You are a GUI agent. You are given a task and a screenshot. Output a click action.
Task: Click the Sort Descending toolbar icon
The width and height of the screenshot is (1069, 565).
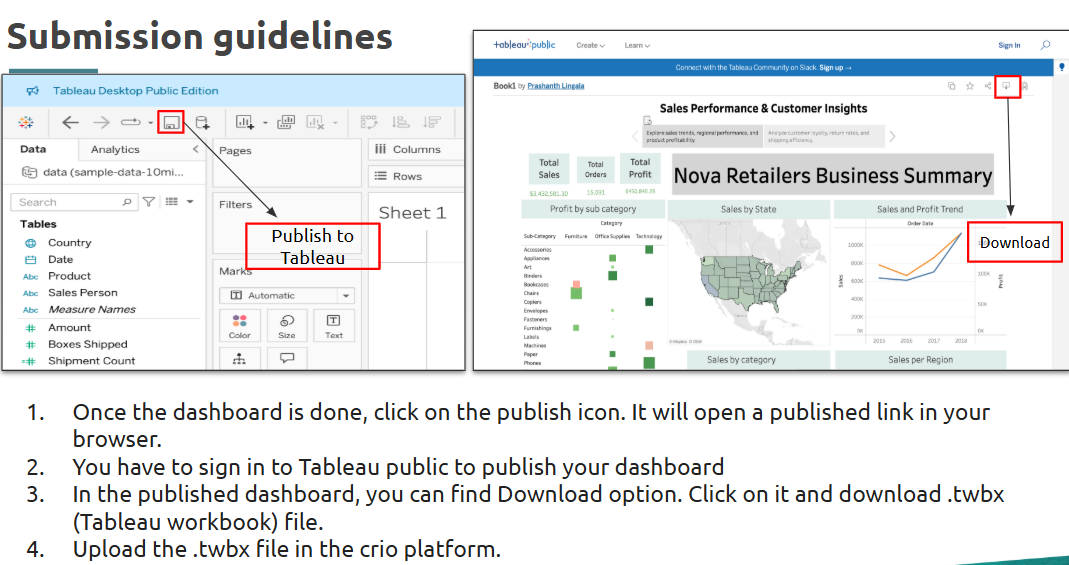pos(432,123)
